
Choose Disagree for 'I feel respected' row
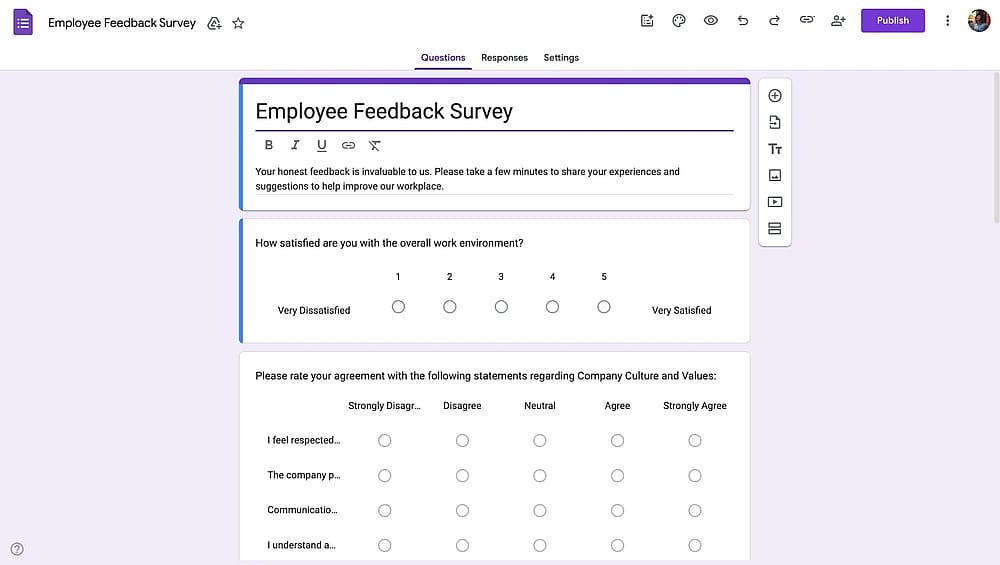(x=462, y=441)
